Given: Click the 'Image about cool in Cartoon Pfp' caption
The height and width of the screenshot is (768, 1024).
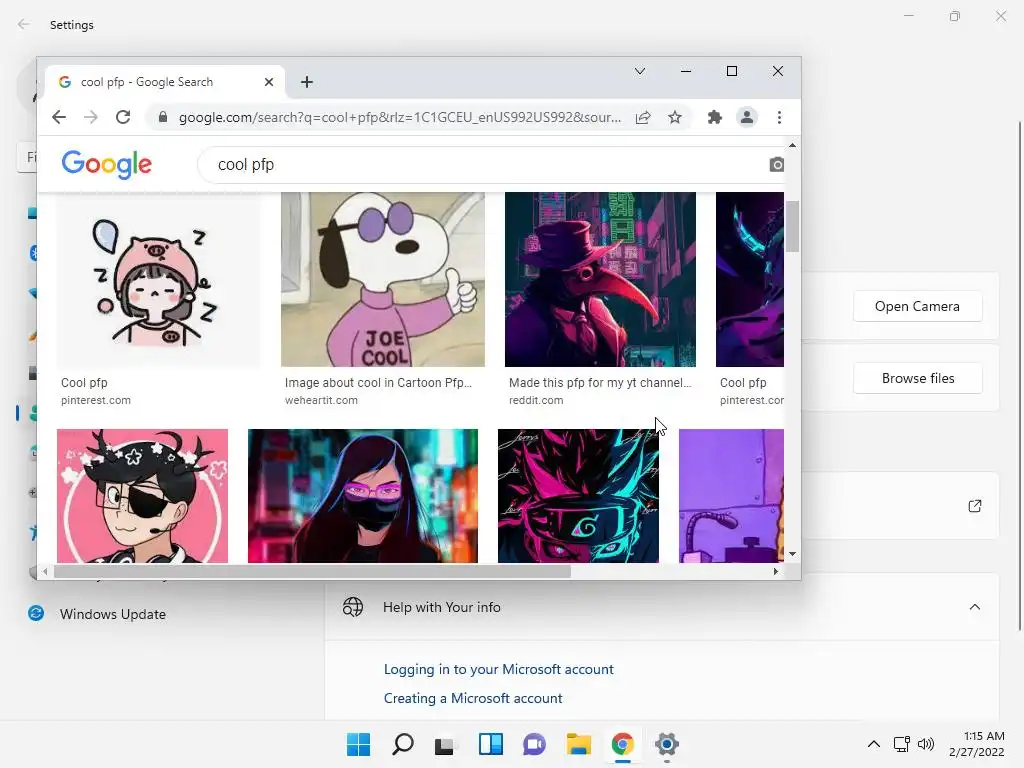Looking at the screenshot, I should coord(378,383).
